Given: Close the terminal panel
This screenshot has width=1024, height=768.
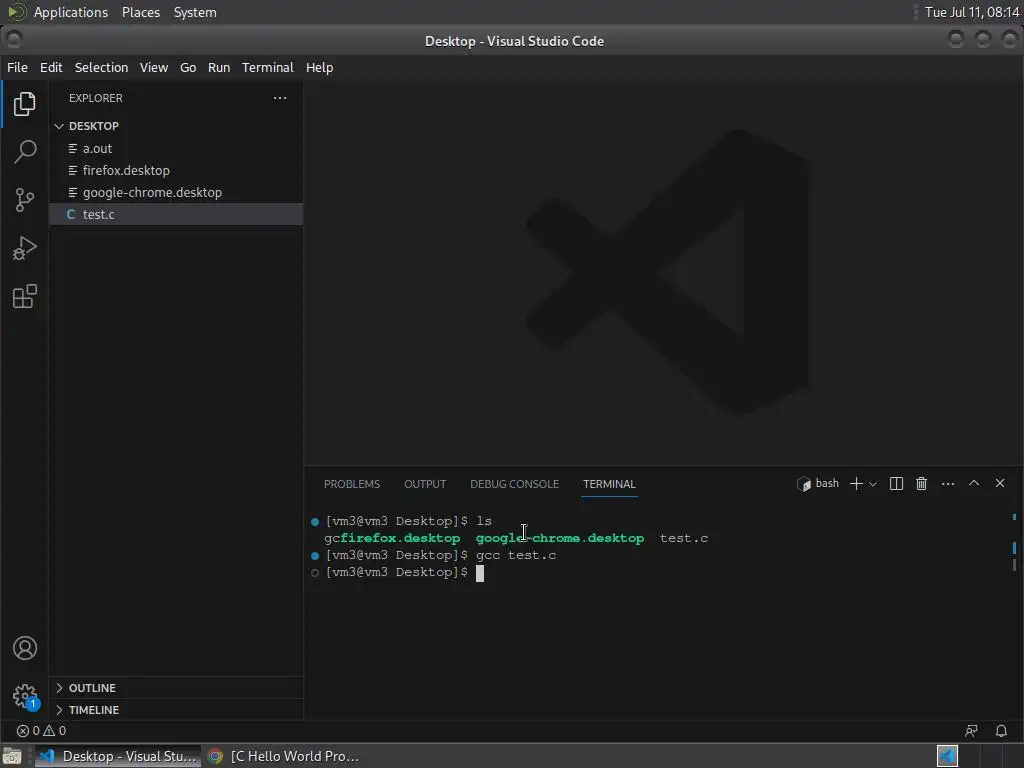Looking at the screenshot, I should pos(1000,483).
